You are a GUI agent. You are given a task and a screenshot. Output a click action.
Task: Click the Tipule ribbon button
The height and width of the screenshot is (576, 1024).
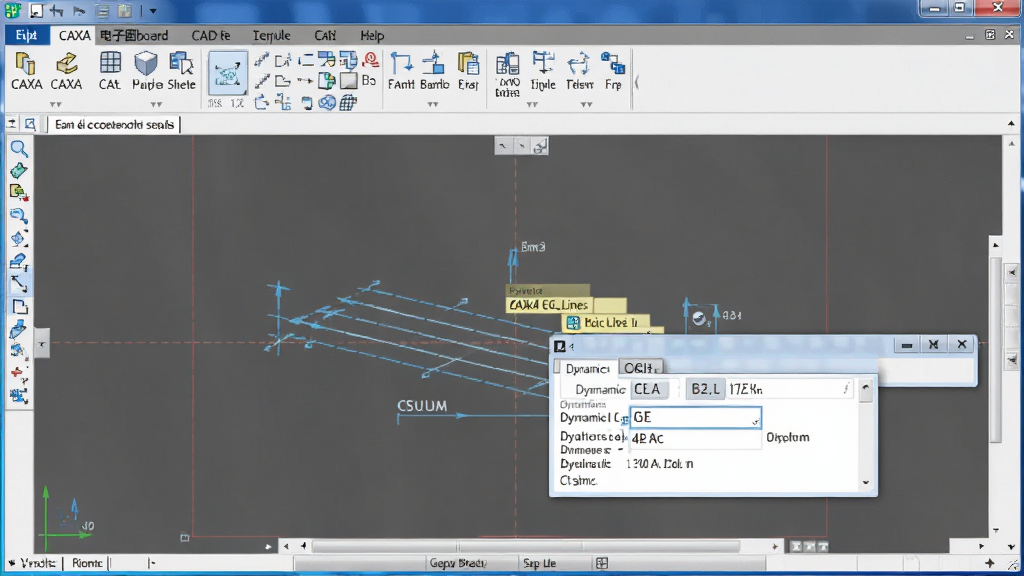[x=543, y=71]
